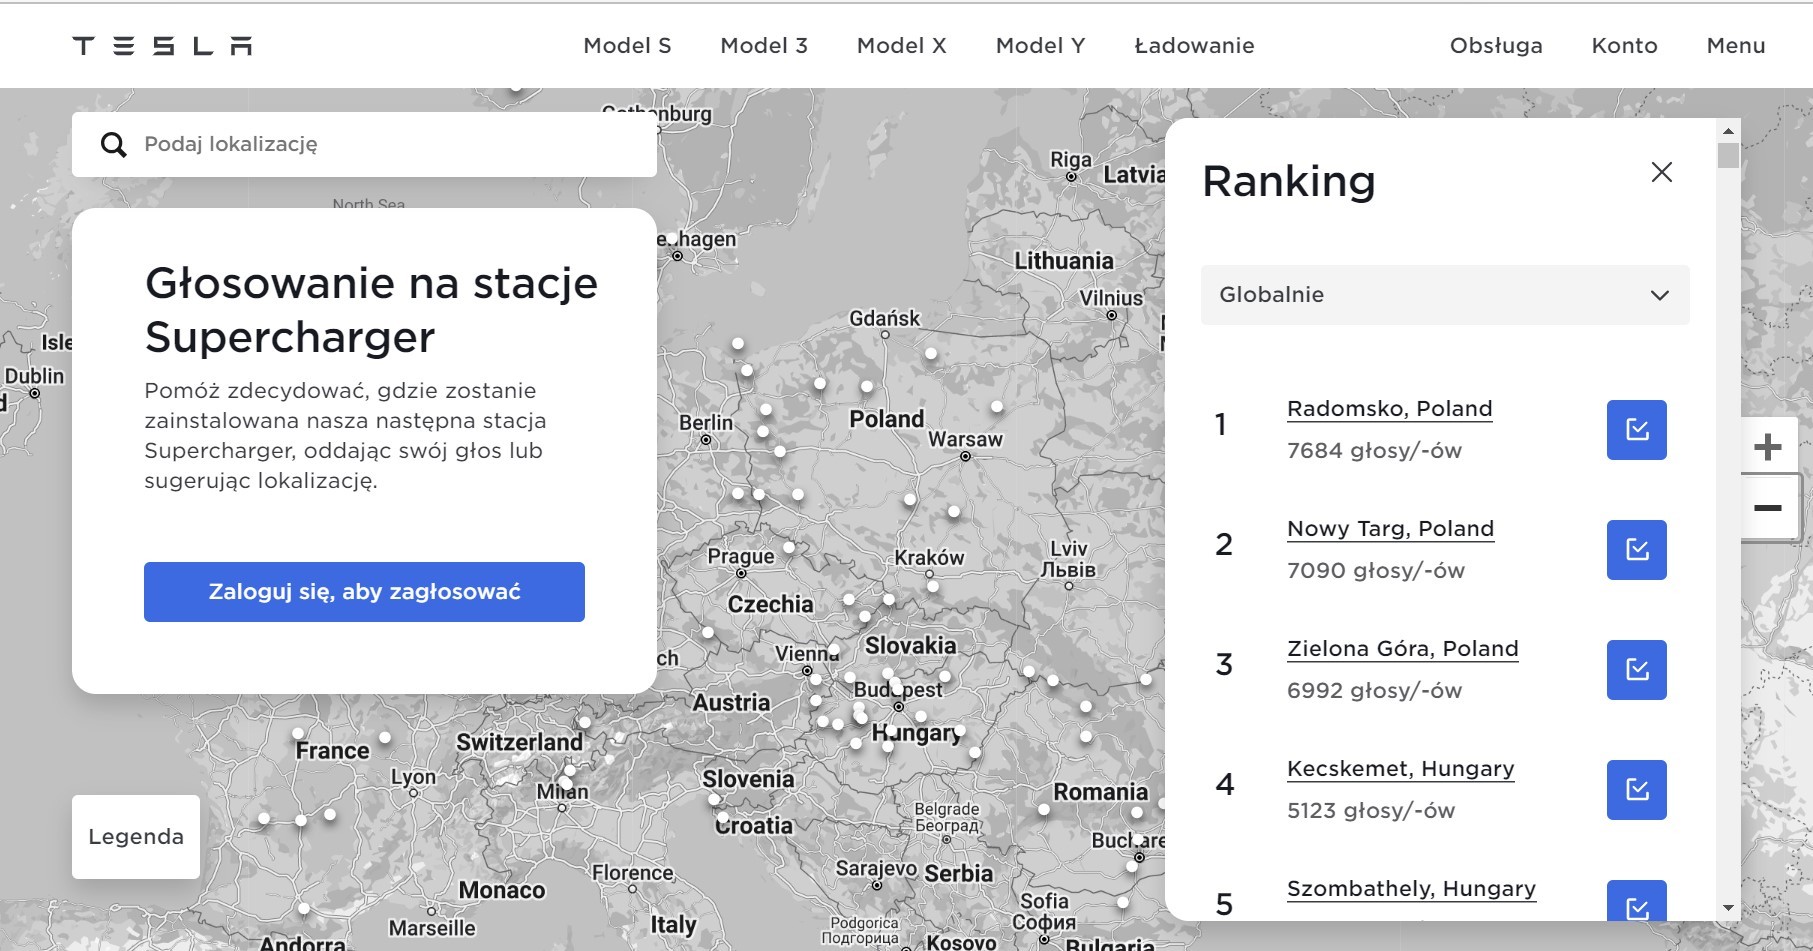
Task: Click vote icon for Szombathely, Hungary
Action: (x=1636, y=903)
